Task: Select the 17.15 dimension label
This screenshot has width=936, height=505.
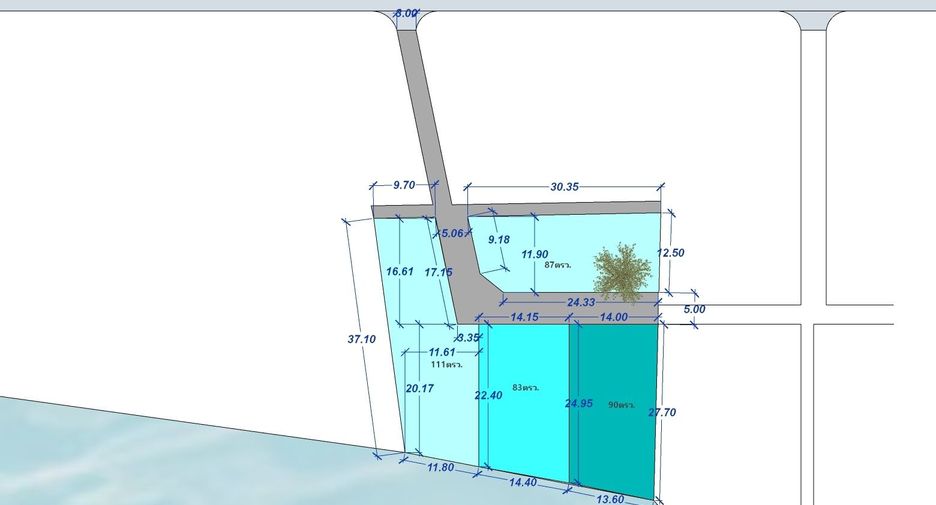Action: pos(438,272)
